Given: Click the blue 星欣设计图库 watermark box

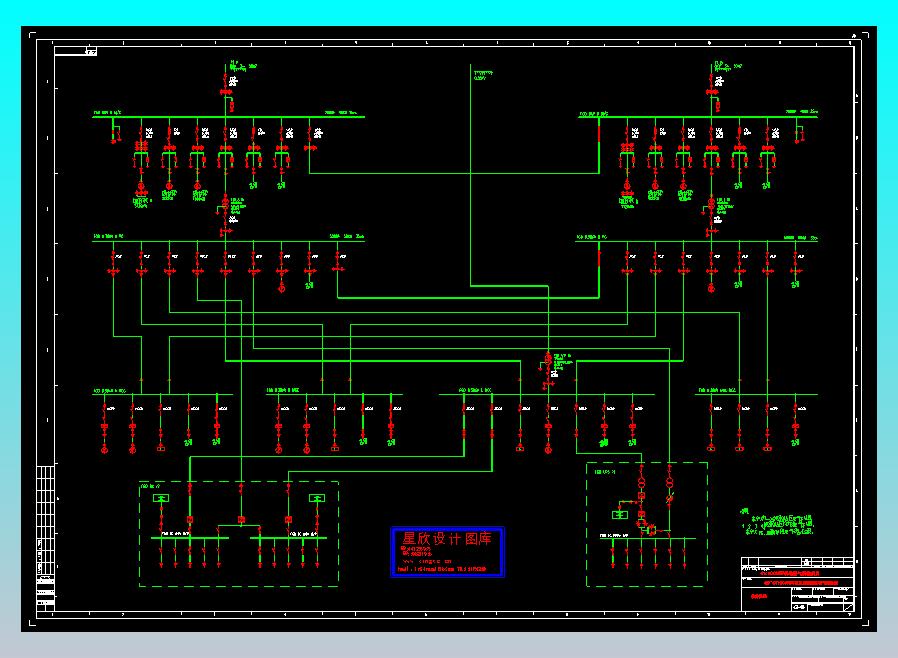Looking at the screenshot, I should 447,551.
